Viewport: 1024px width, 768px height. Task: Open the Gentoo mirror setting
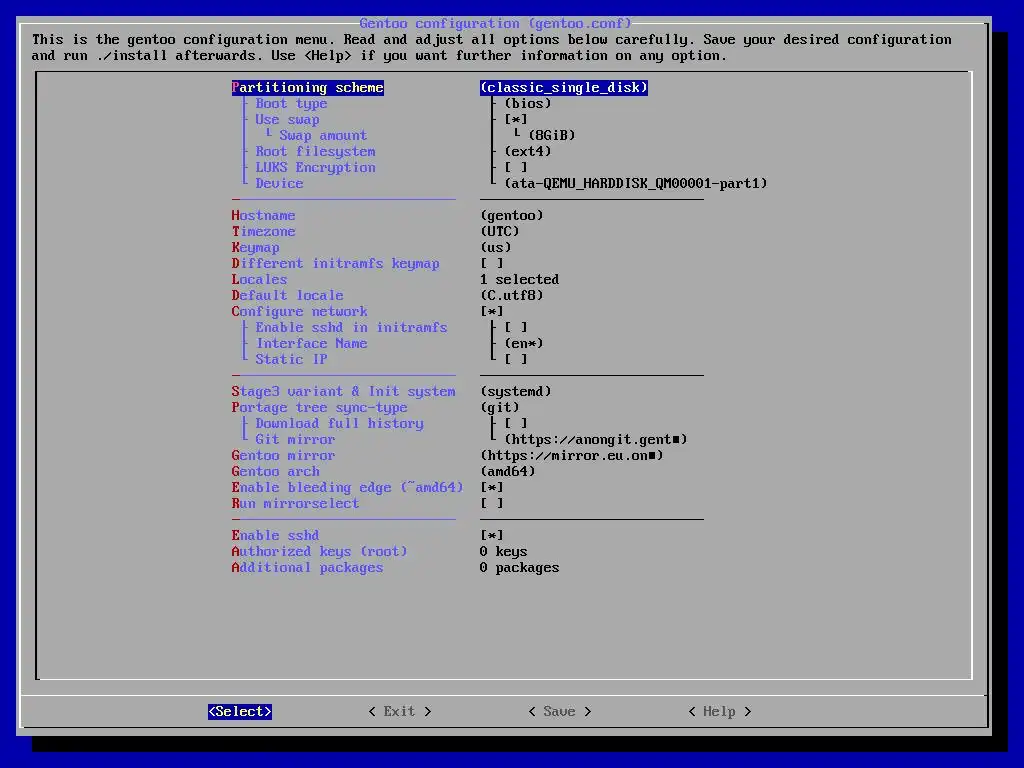coord(283,456)
